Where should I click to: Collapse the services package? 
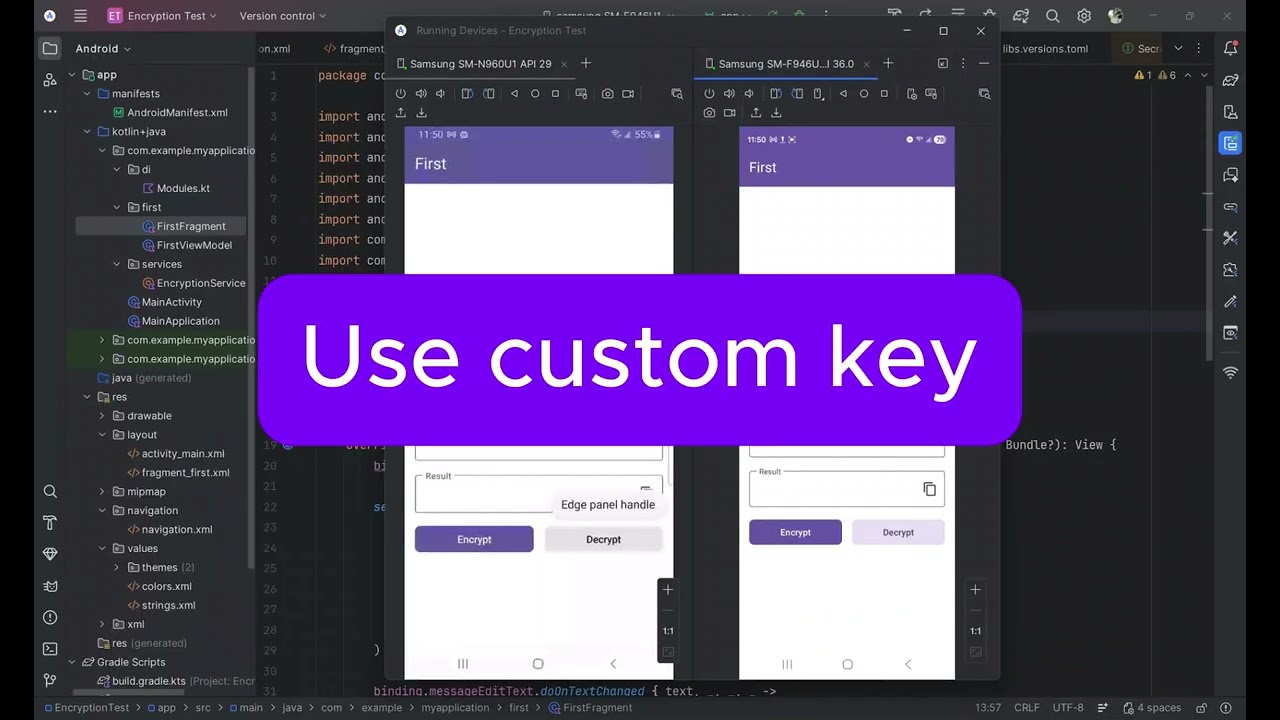click(x=116, y=264)
